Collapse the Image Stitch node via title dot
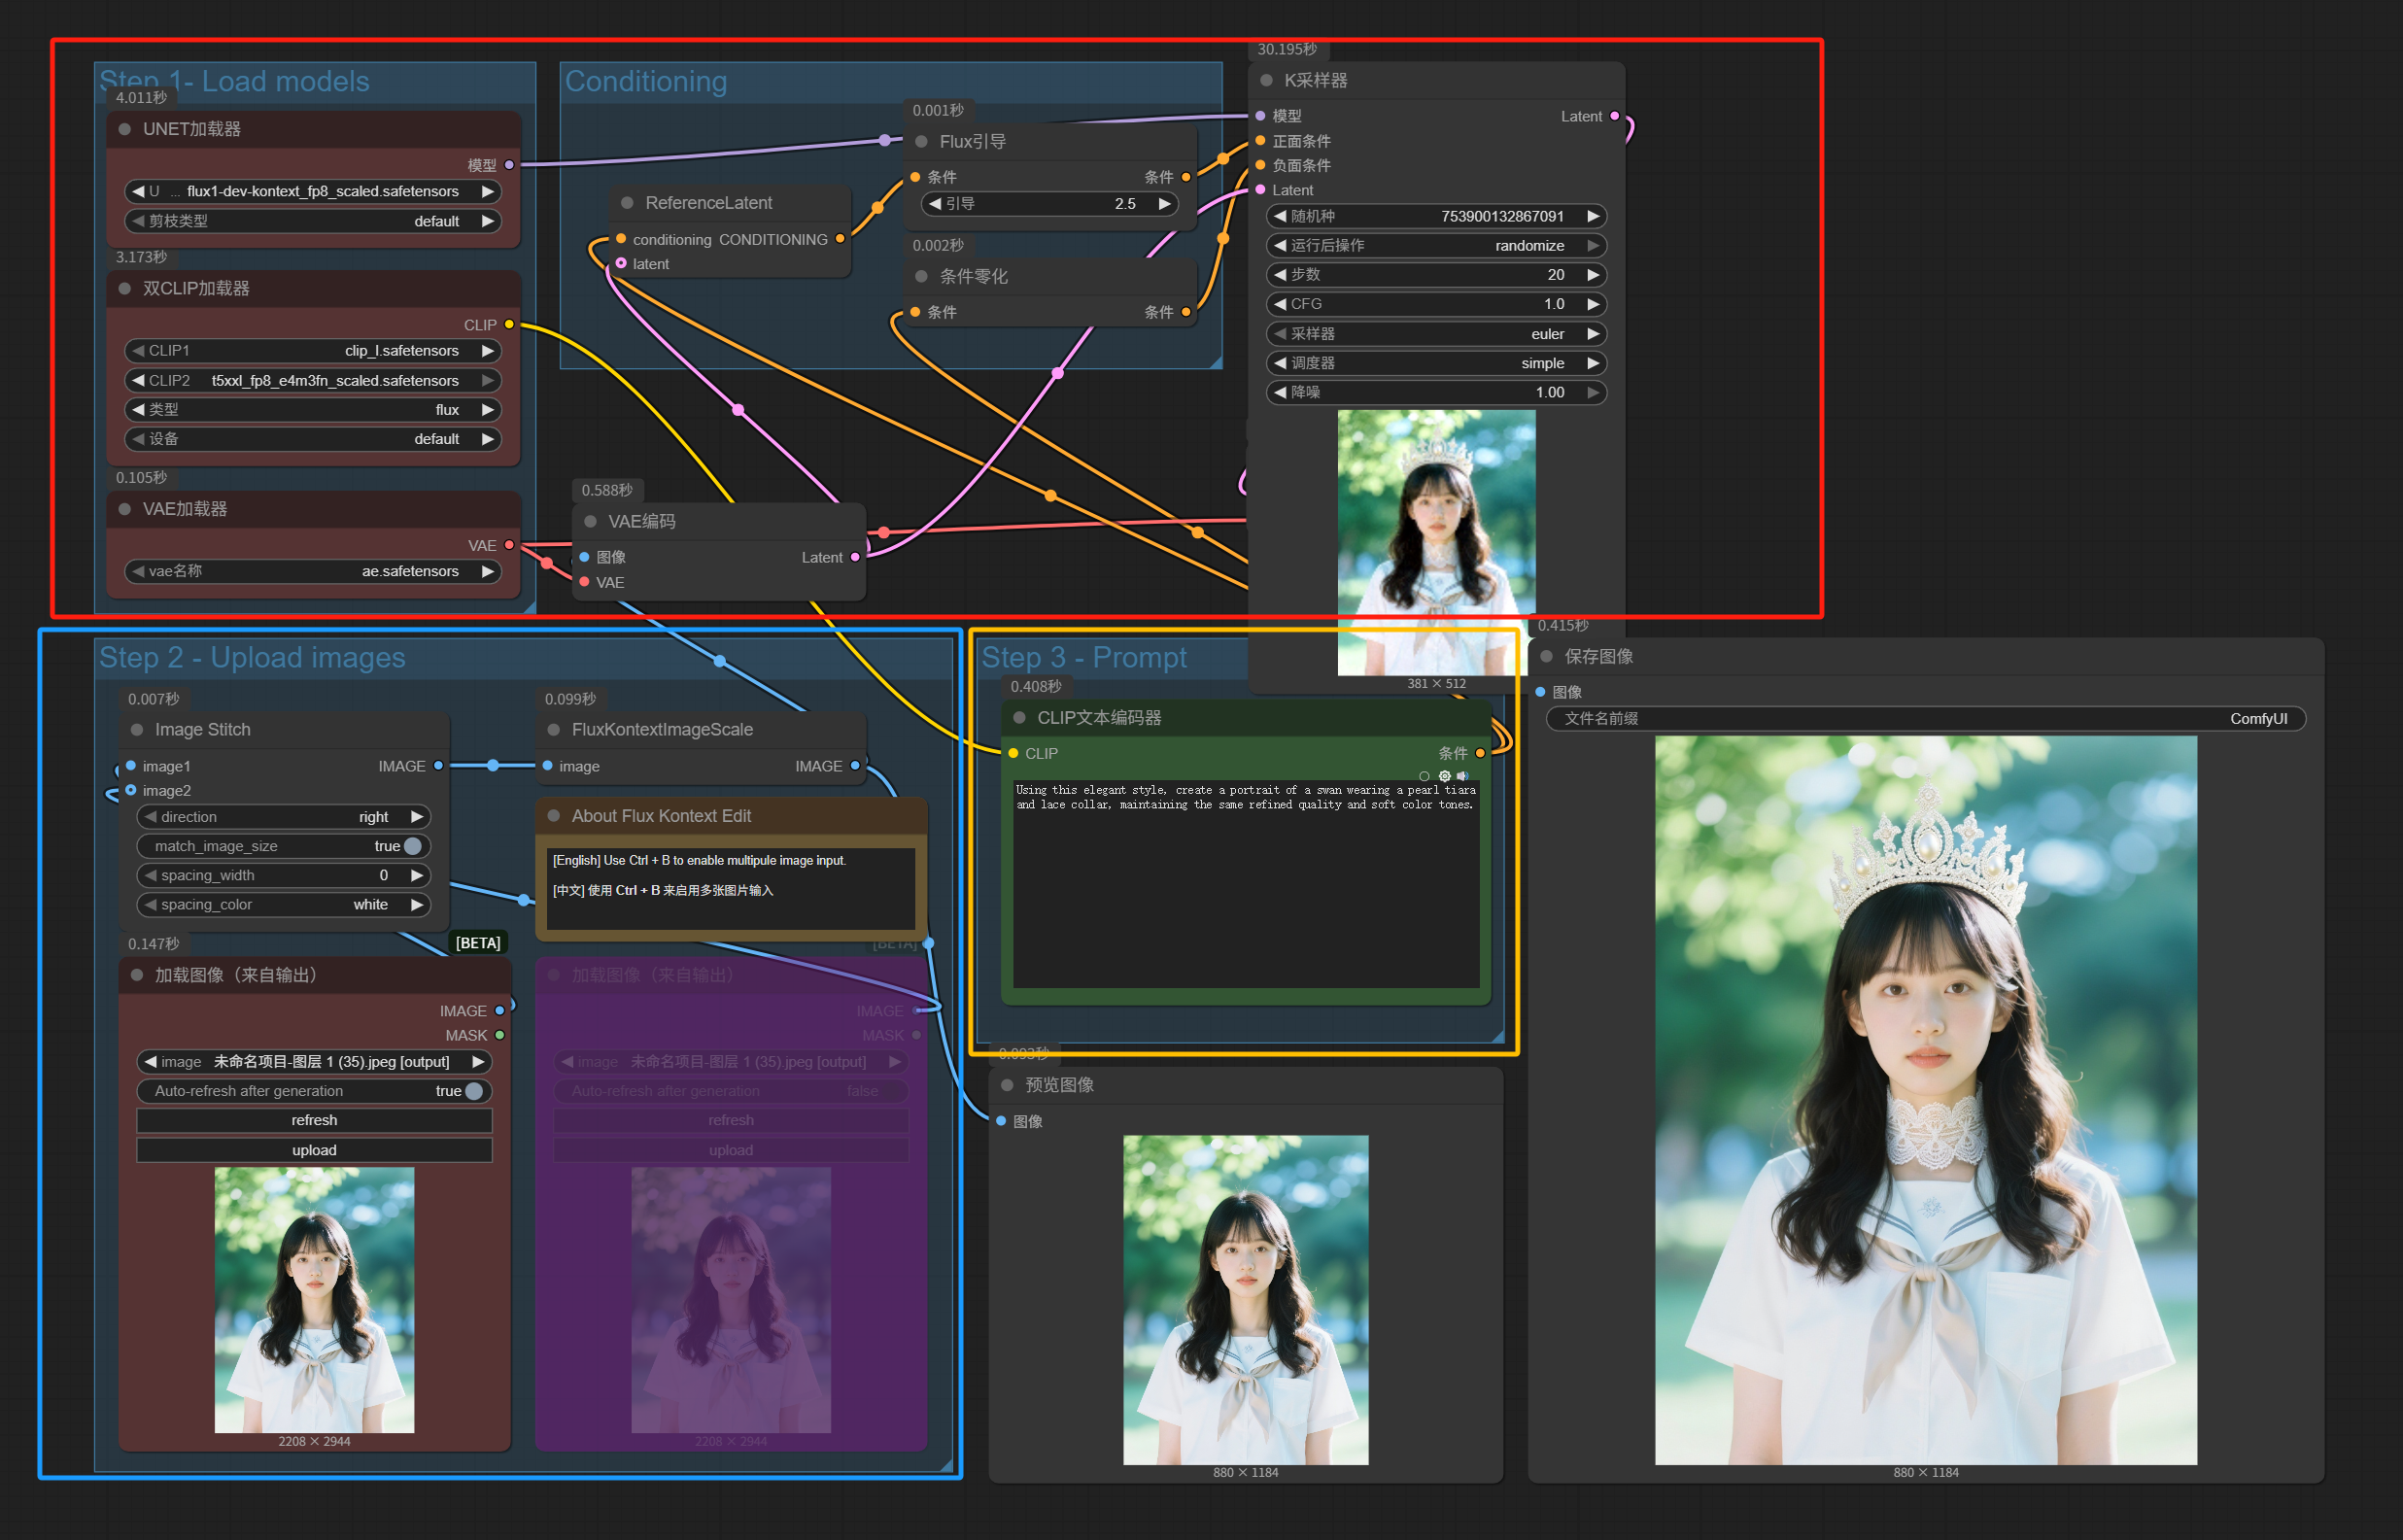This screenshot has height=1540, width=2403. [x=137, y=730]
